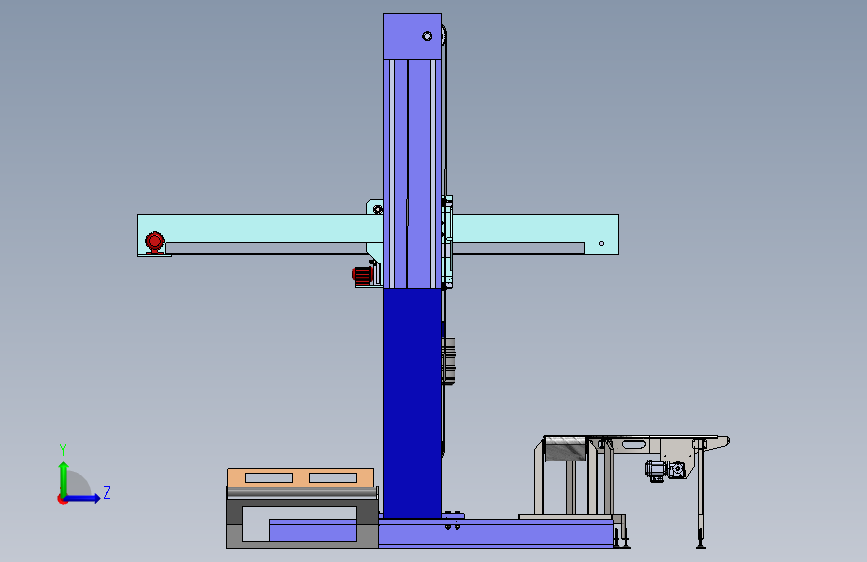Select the Y label of the triad
The height and width of the screenshot is (562, 867).
pyautogui.click(x=63, y=450)
